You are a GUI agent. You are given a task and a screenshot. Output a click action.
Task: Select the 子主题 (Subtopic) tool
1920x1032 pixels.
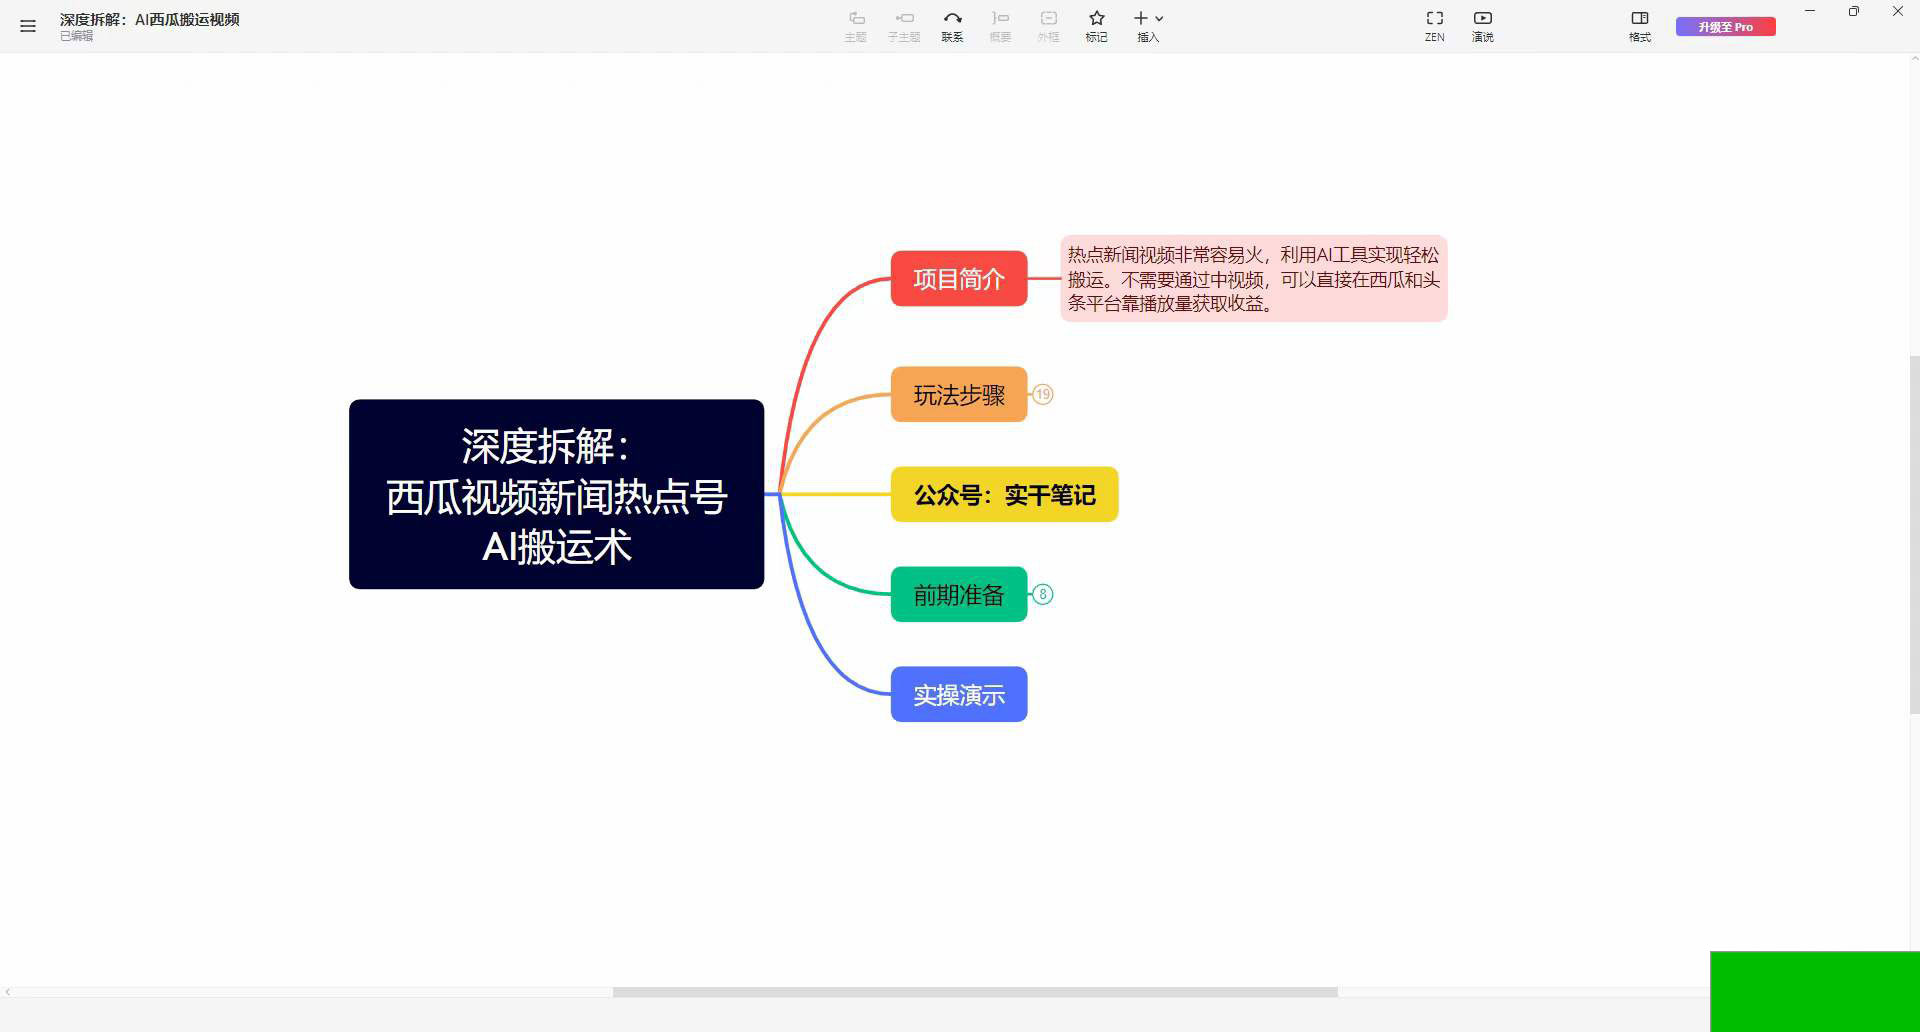coord(904,25)
